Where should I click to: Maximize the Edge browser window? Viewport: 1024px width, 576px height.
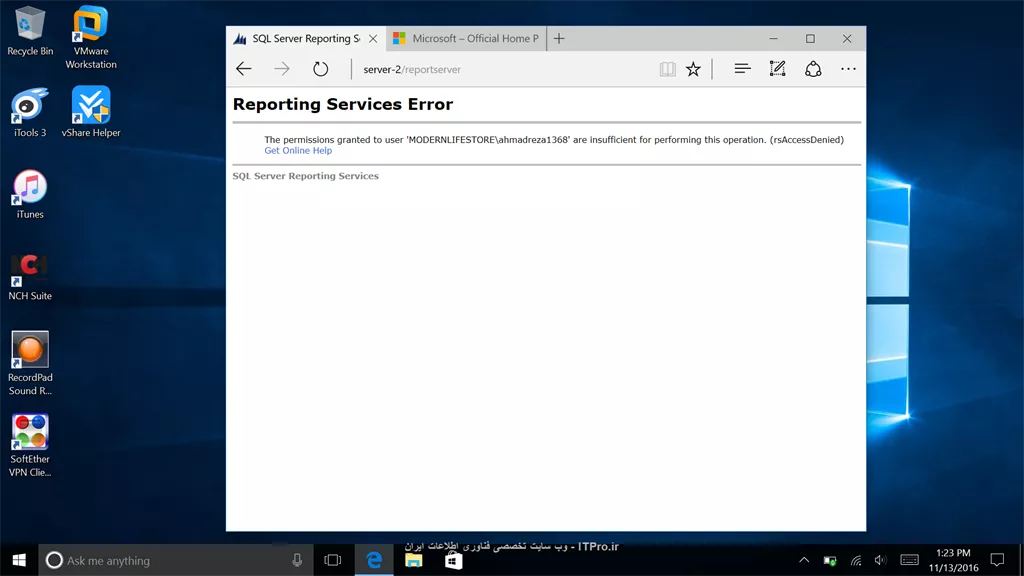[x=810, y=39]
